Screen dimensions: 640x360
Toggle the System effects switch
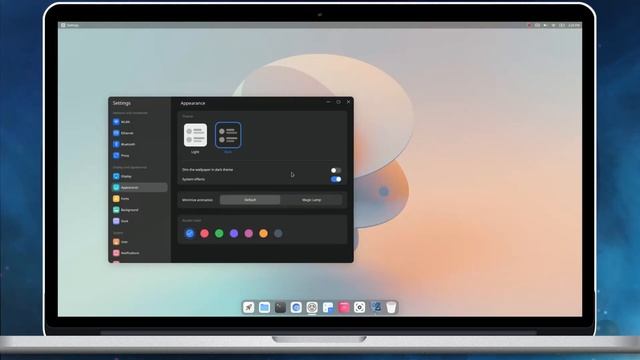336,179
